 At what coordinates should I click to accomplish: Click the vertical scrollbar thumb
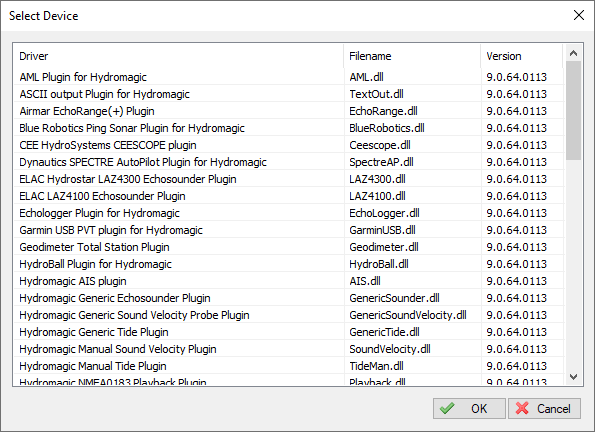[573, 110]
